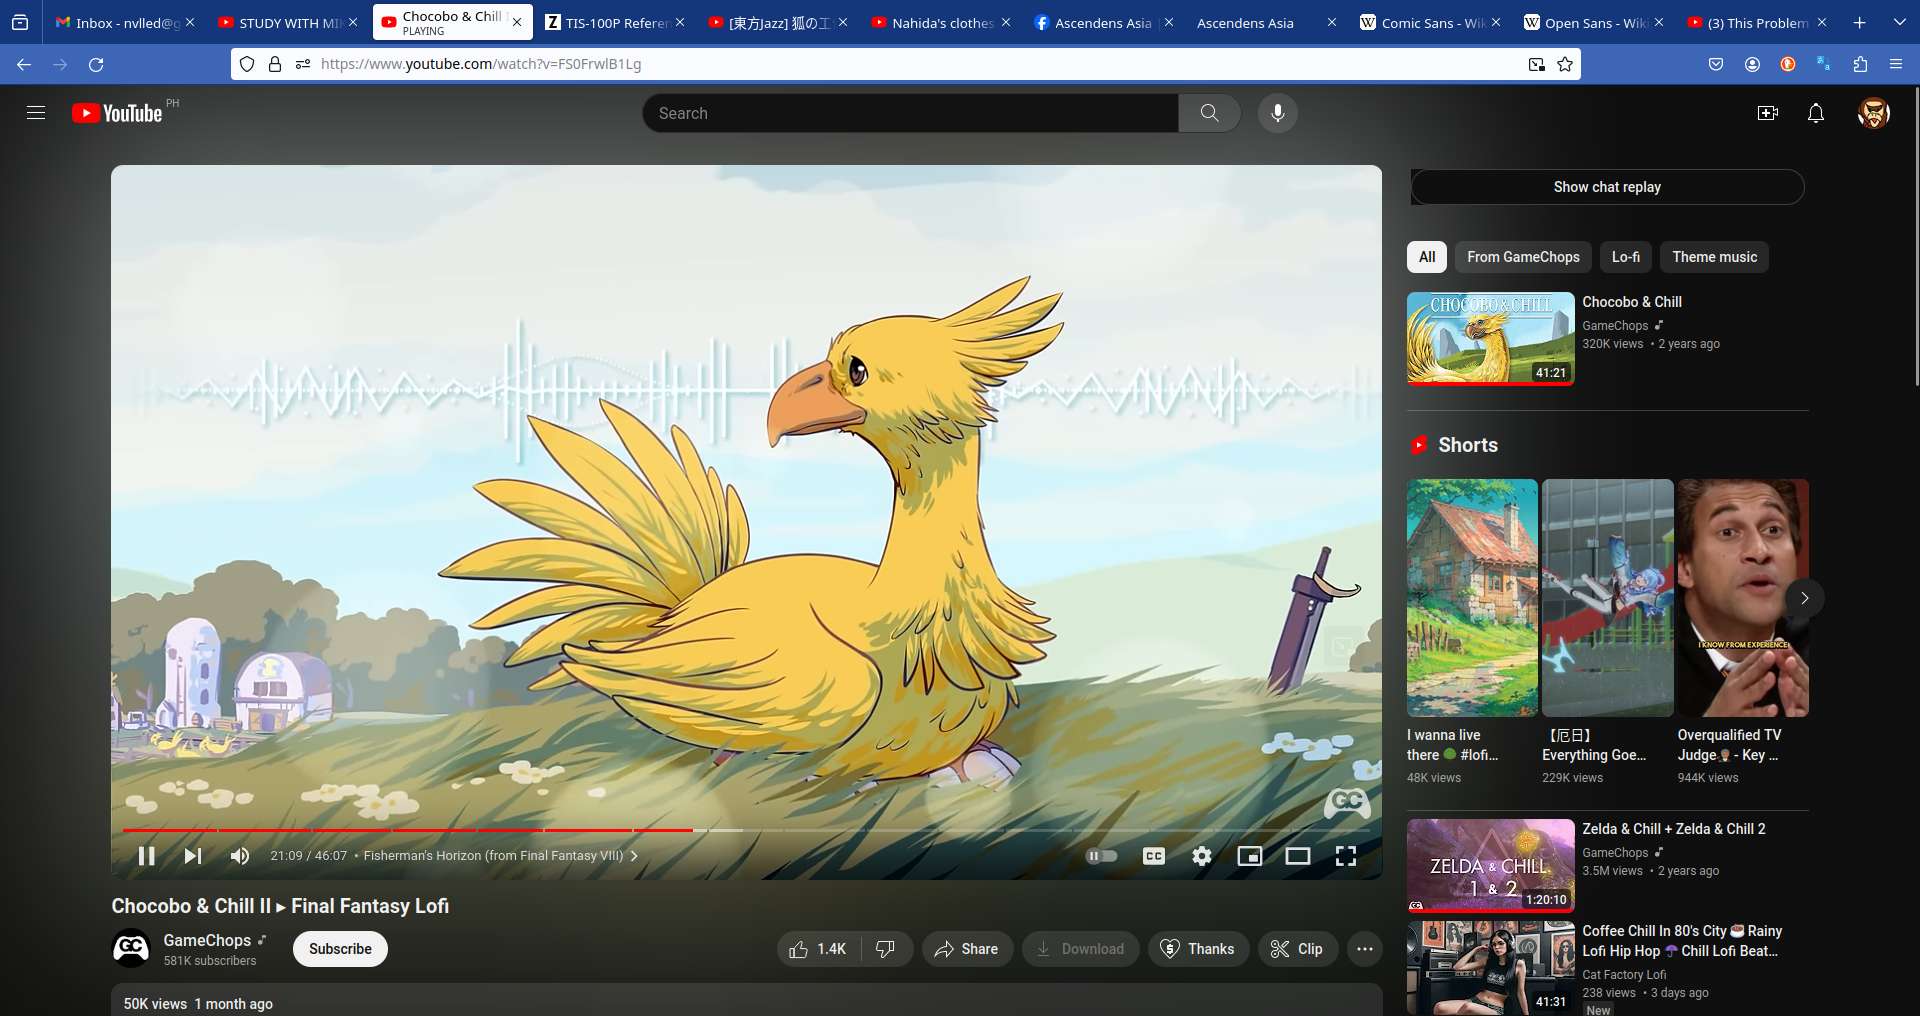Open 'Zelda & Chill + Zelda & Chill 2' title
The width and height of the screenshot is (1920, 1016).
point(1673,829)
